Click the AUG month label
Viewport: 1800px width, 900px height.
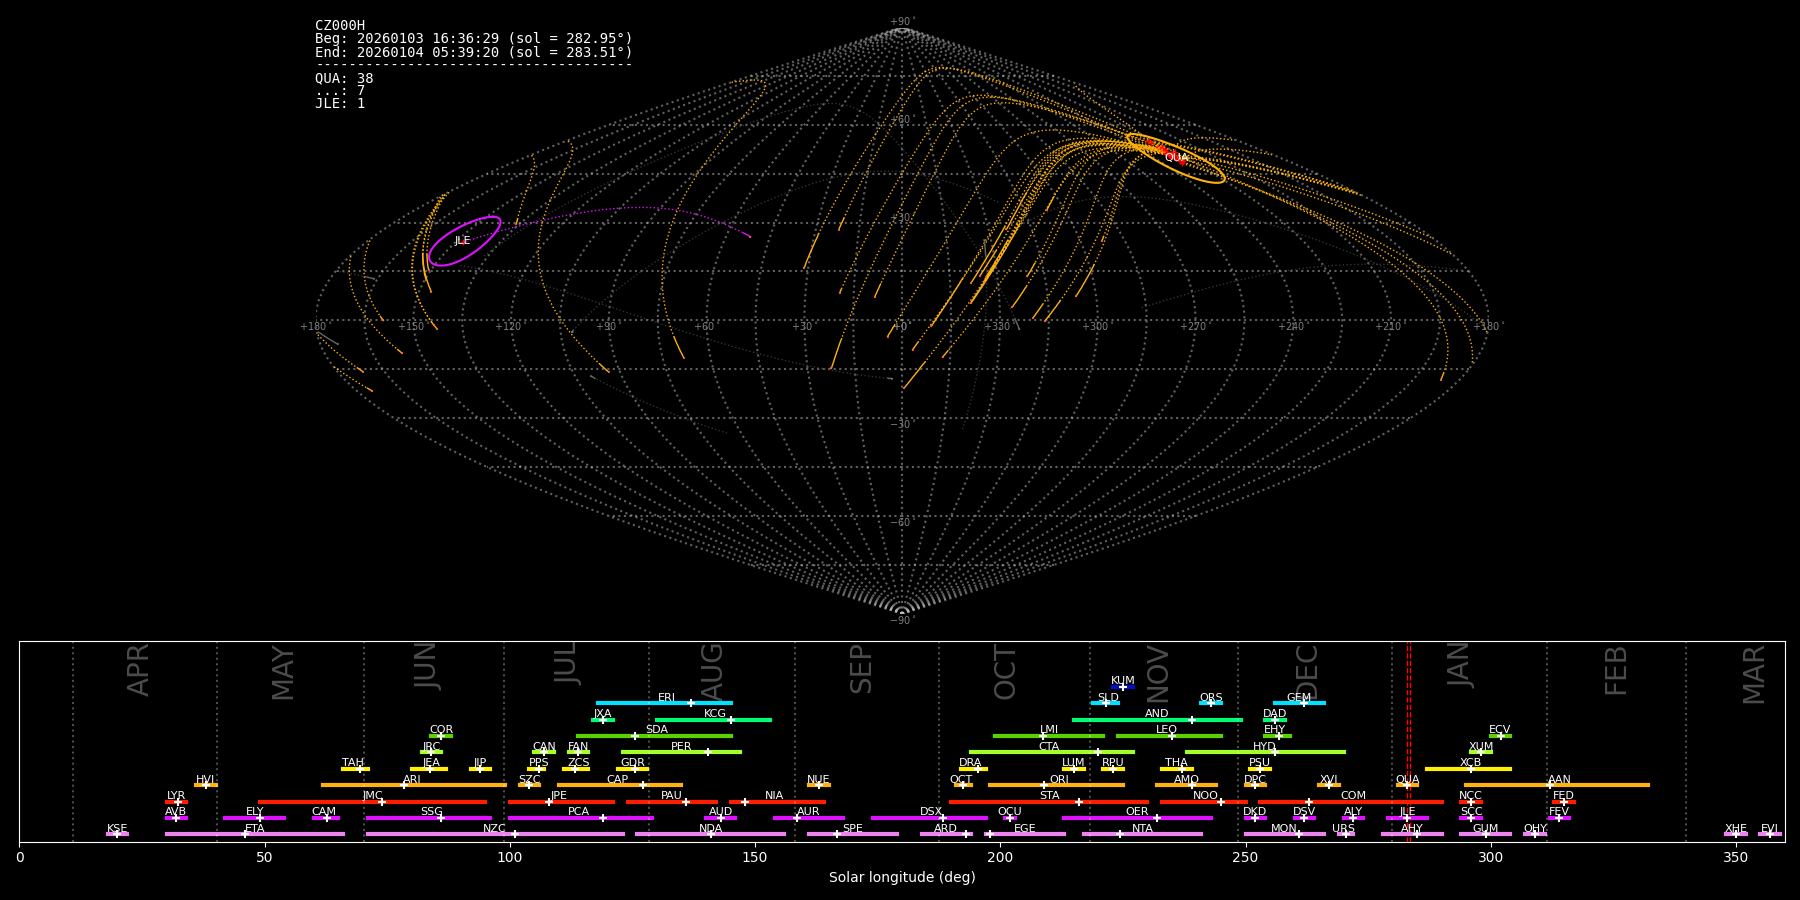click(x=712, y=670)
